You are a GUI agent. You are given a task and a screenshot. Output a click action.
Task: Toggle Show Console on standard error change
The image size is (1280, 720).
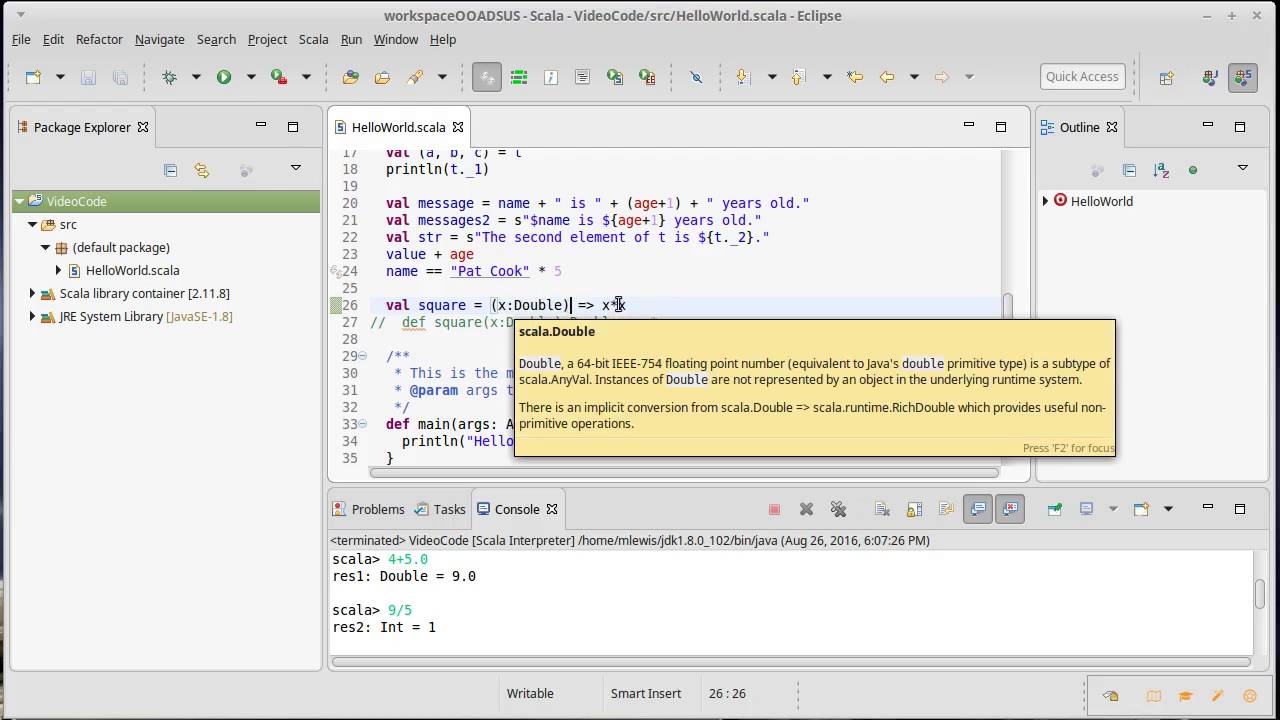tap(1010, 509)
